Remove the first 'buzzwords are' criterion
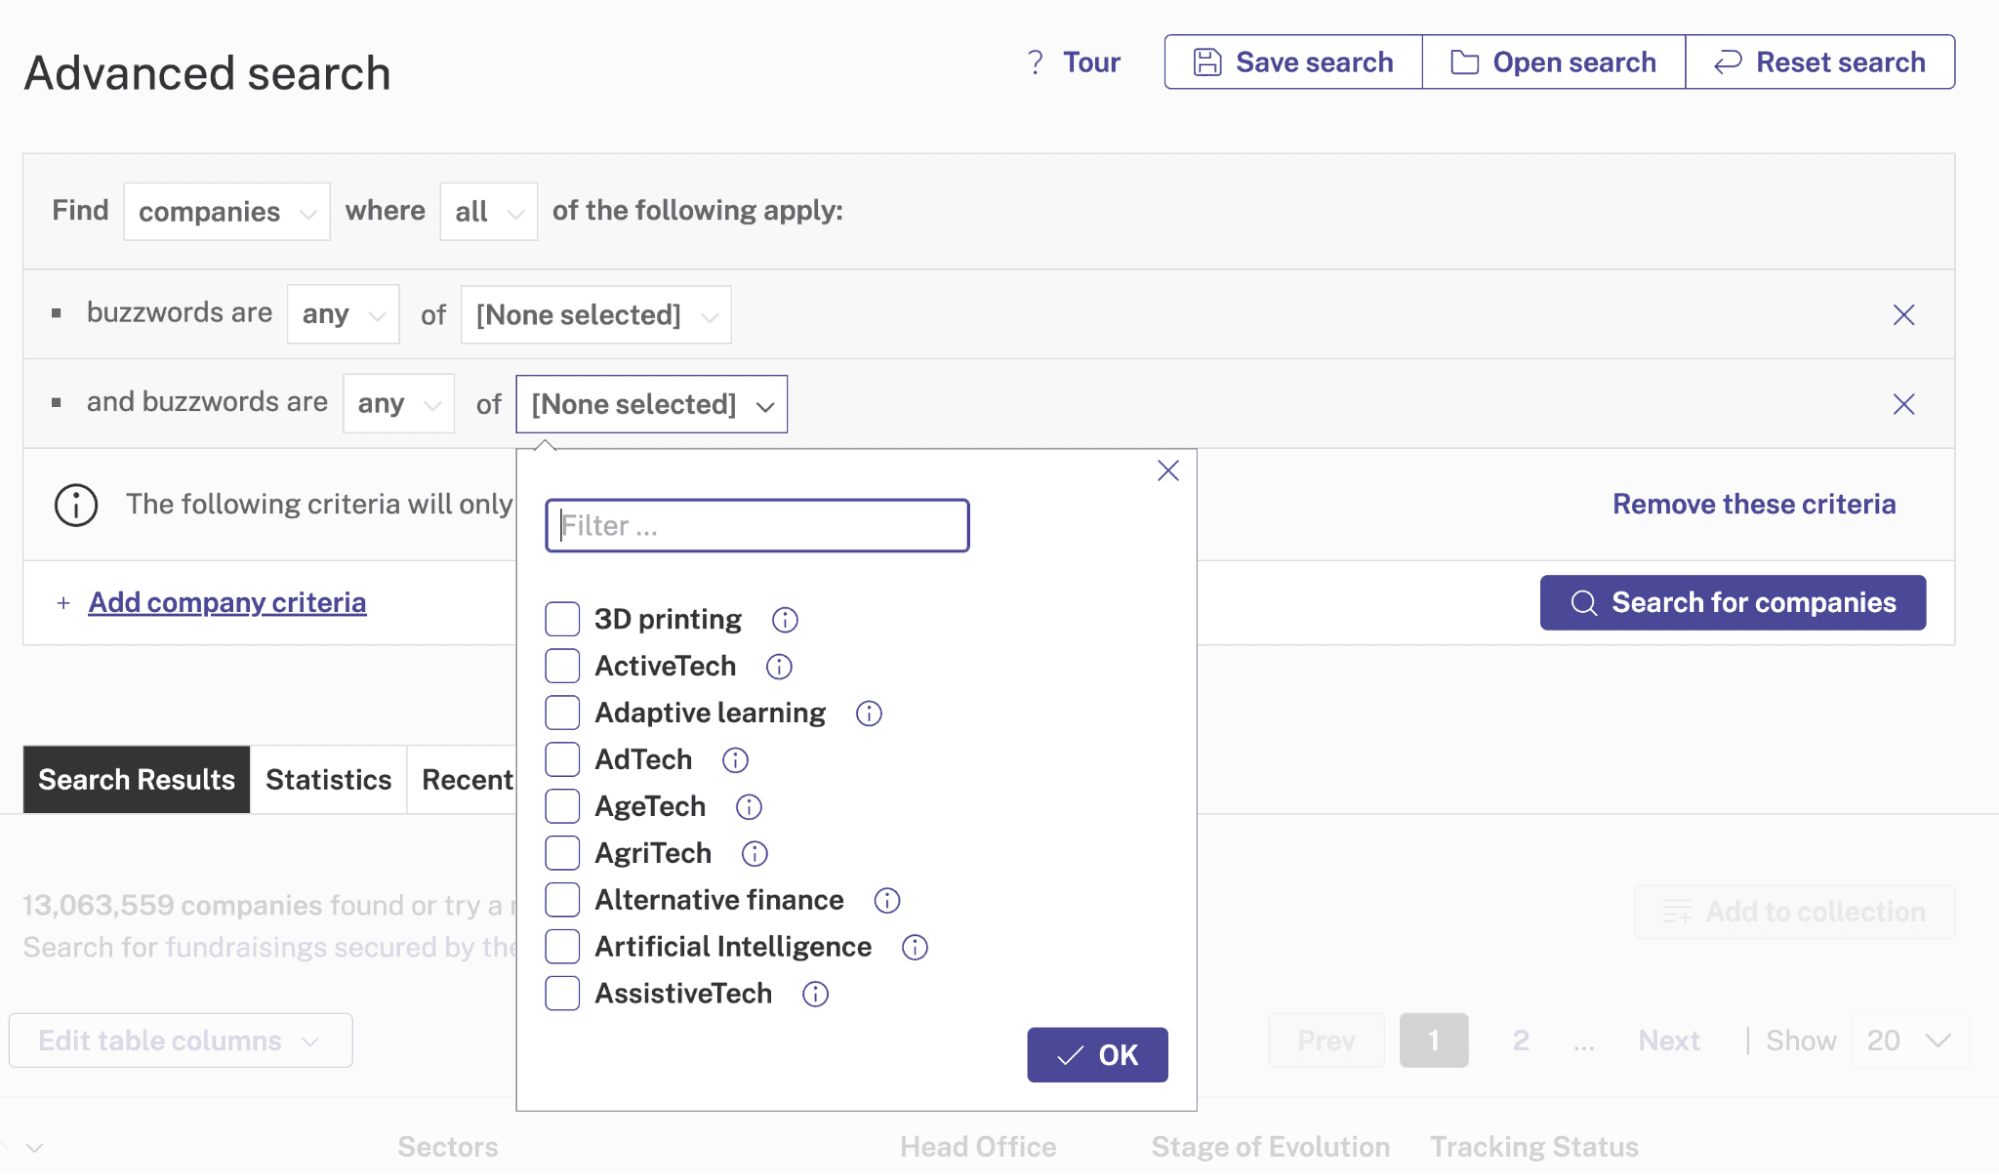Screen dimensions: 1999x1175 pos(1904,315)
